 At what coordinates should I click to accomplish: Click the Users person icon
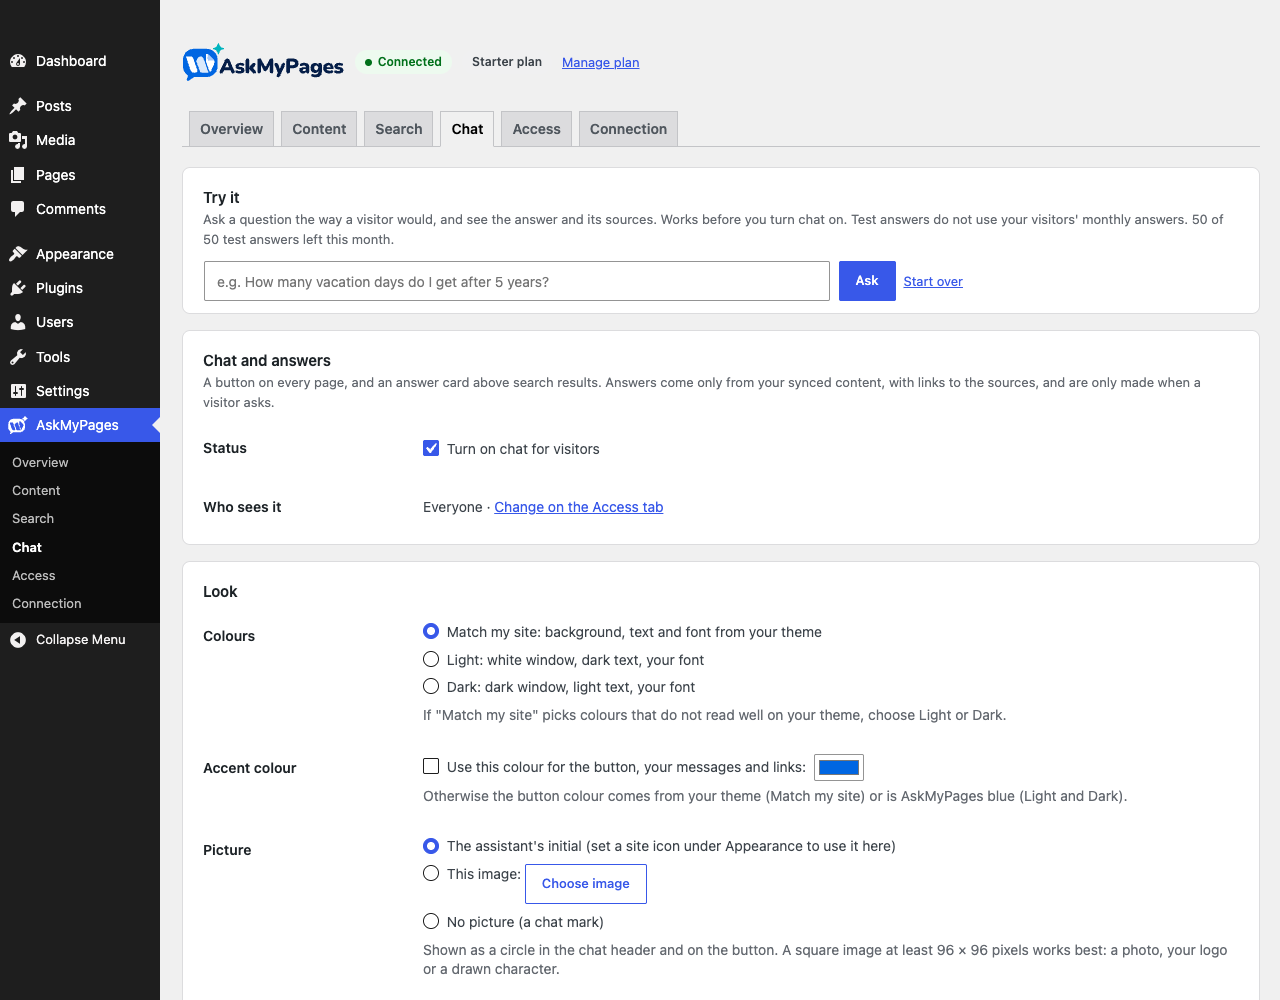pos(18,322)
